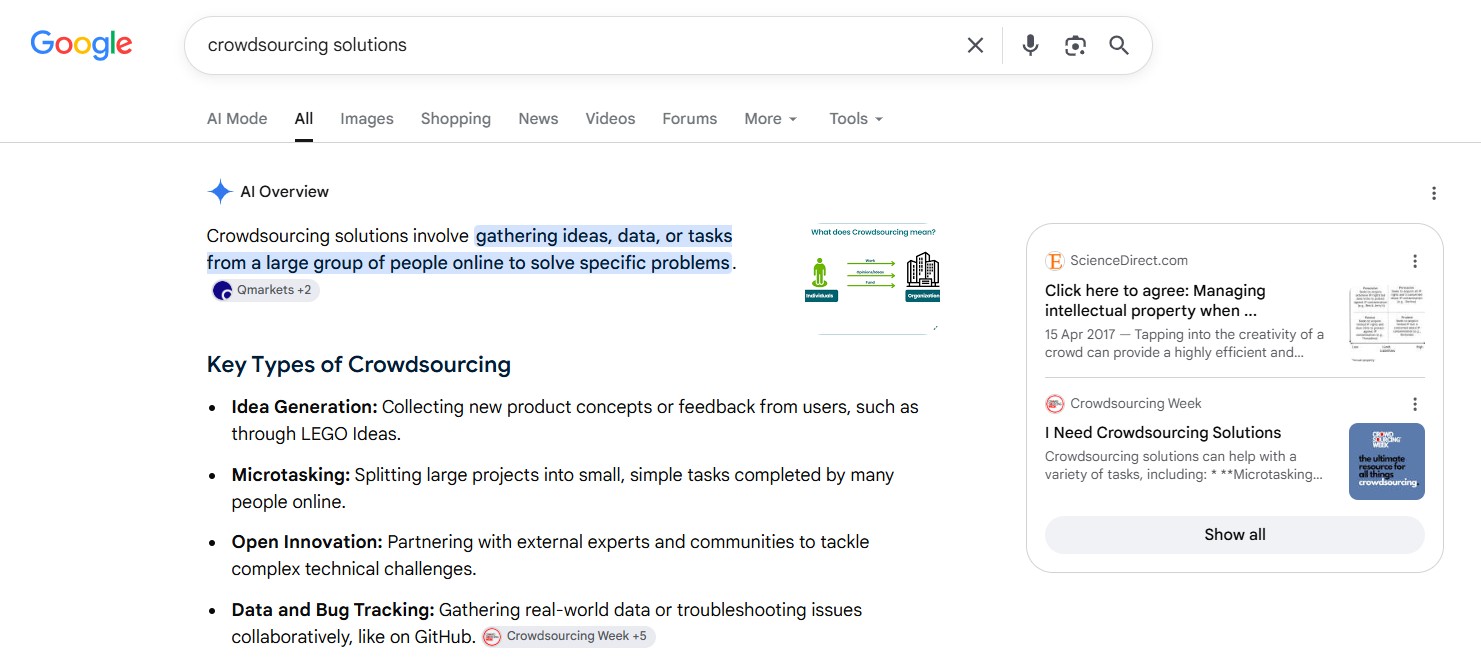This screenshot has width=1481, height=667.
Task: Click the AI Overview sparkle icon
Action: tap(220, 192)
